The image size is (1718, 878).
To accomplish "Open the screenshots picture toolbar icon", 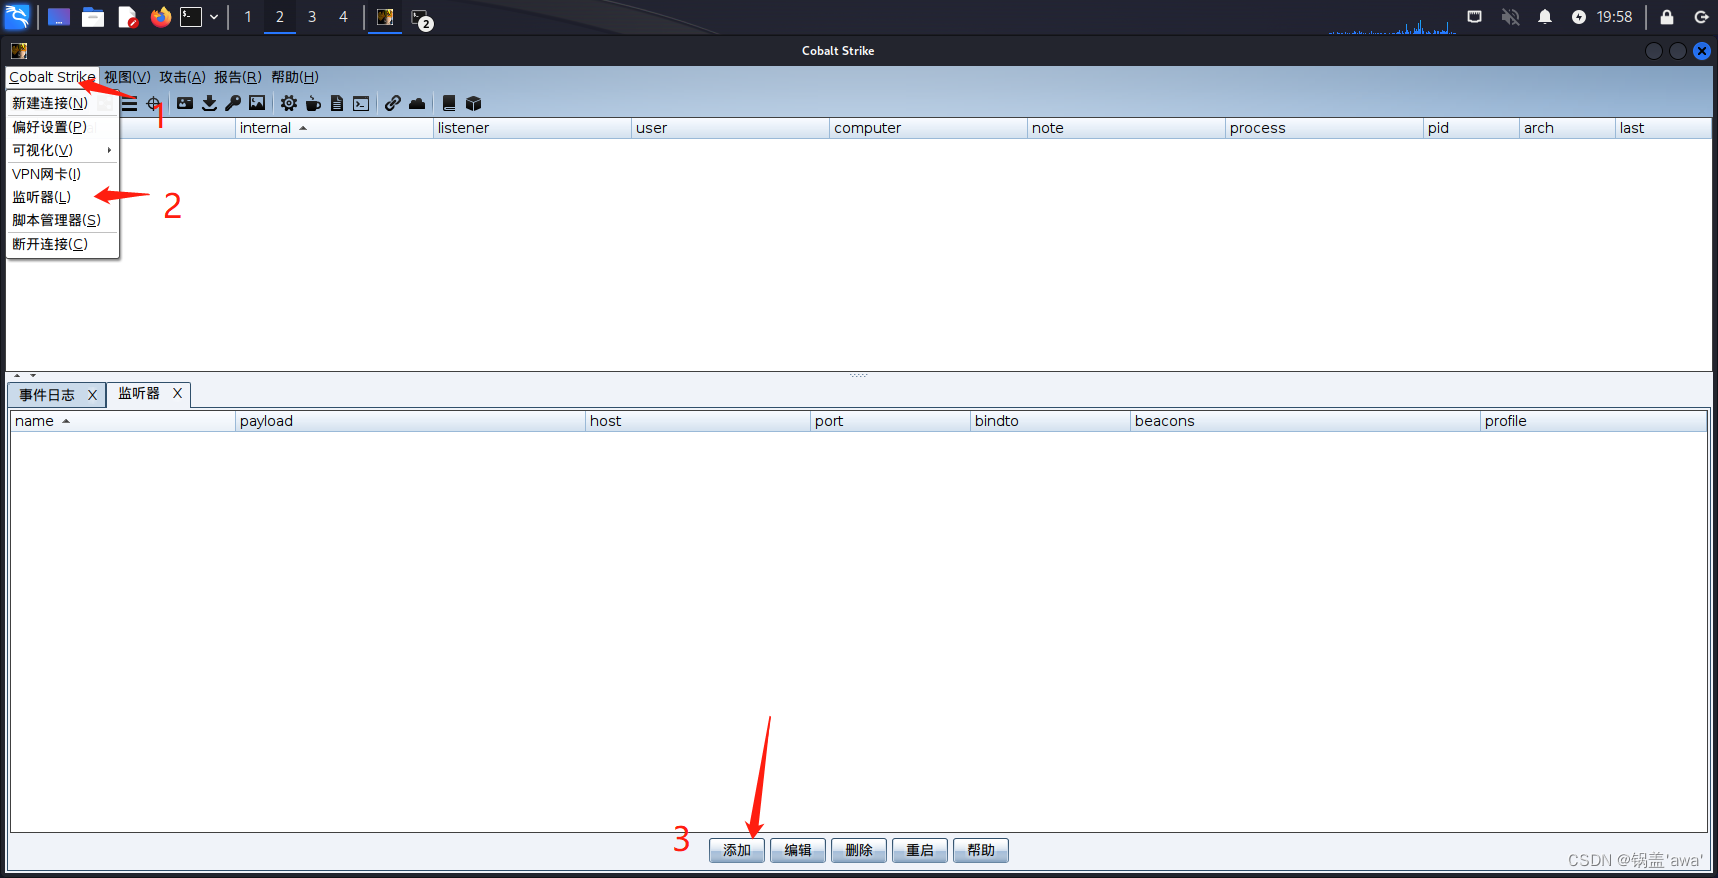I will coord(257,103).
